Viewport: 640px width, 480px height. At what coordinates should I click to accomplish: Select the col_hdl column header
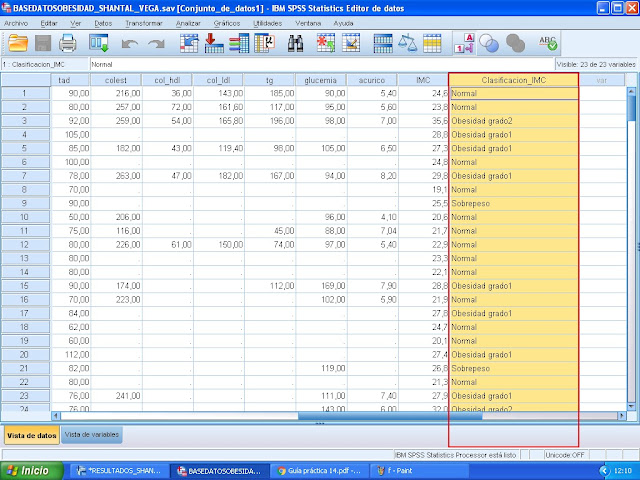(x=167, y=80)
